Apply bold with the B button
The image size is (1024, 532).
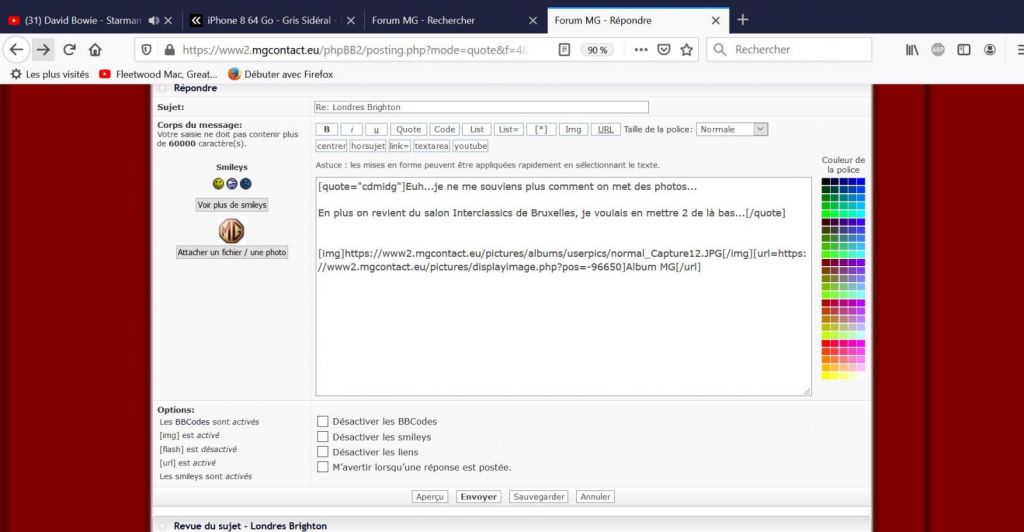(x=327, y=129)
